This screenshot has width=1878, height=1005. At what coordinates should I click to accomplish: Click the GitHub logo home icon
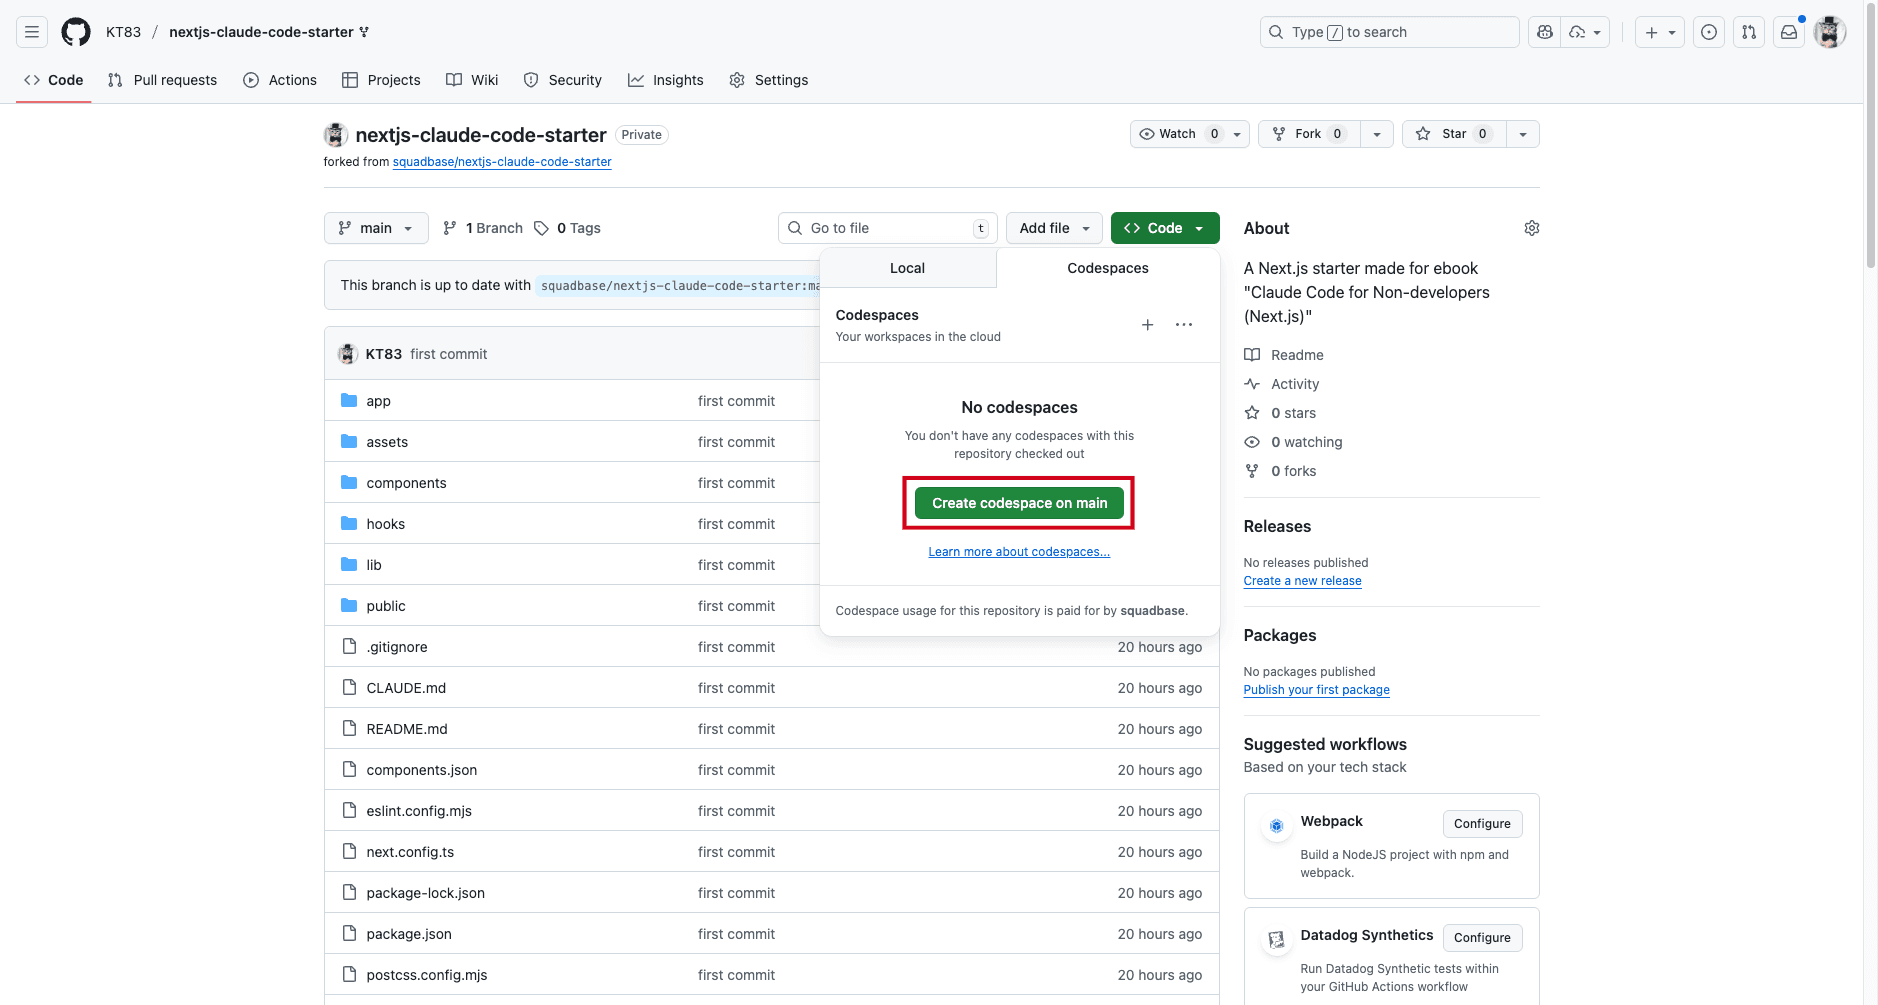[76, 32]
